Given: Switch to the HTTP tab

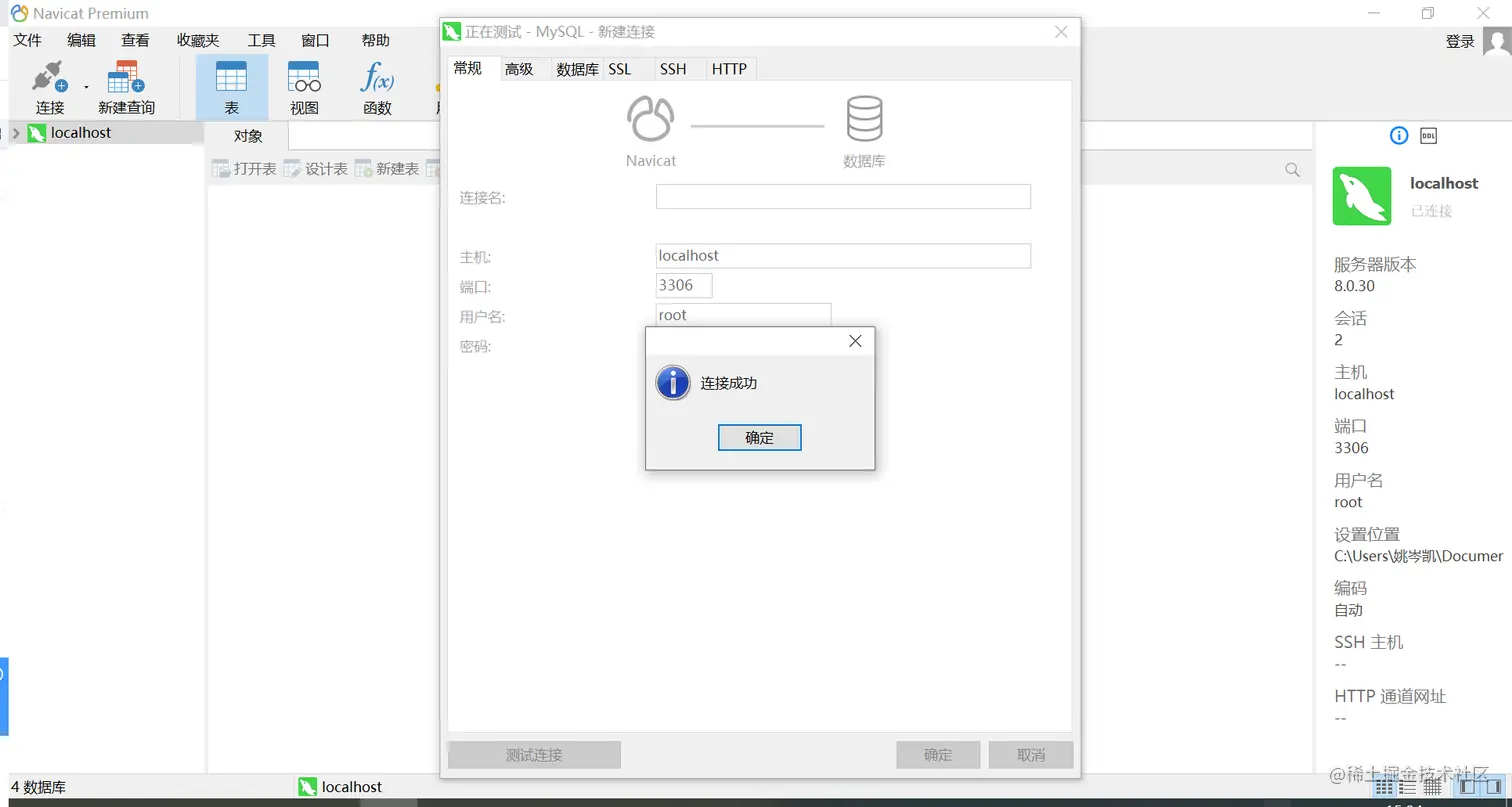Looking at the screenshot, I should tap(730, 69).
